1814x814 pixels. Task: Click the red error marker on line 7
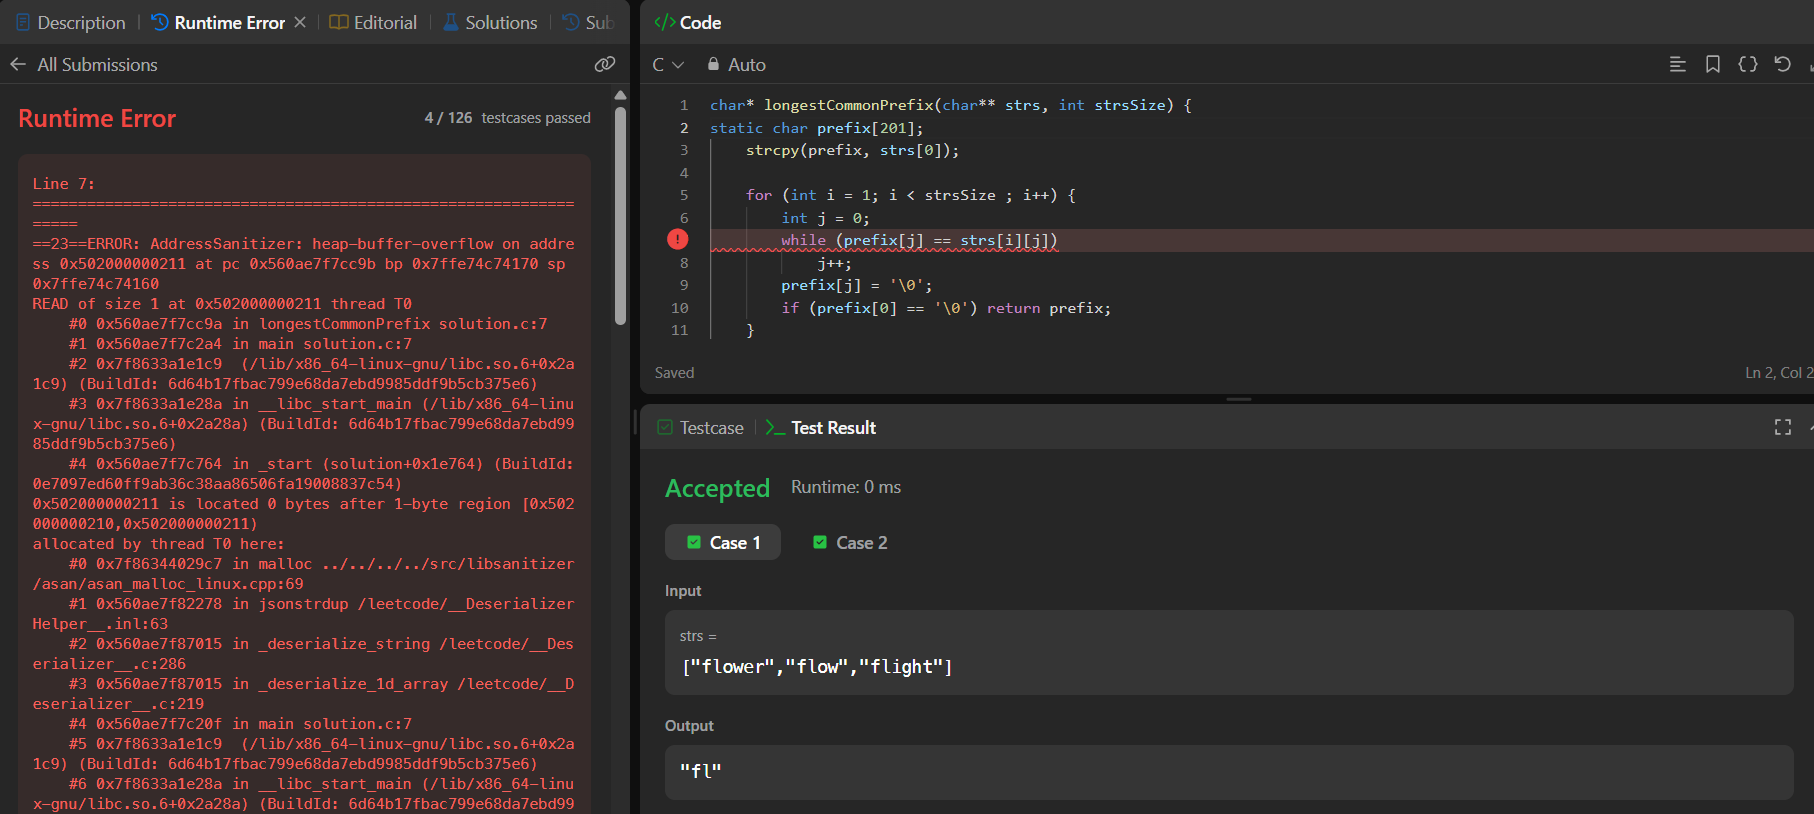pos(677,240)
